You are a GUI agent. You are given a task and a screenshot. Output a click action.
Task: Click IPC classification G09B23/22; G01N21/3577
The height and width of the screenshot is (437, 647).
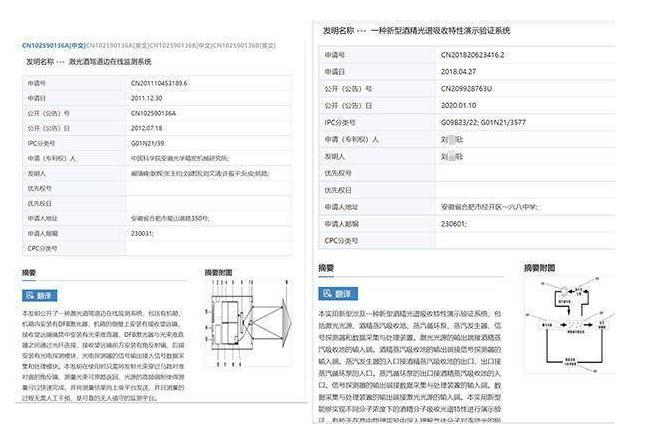tap(483, 122)
